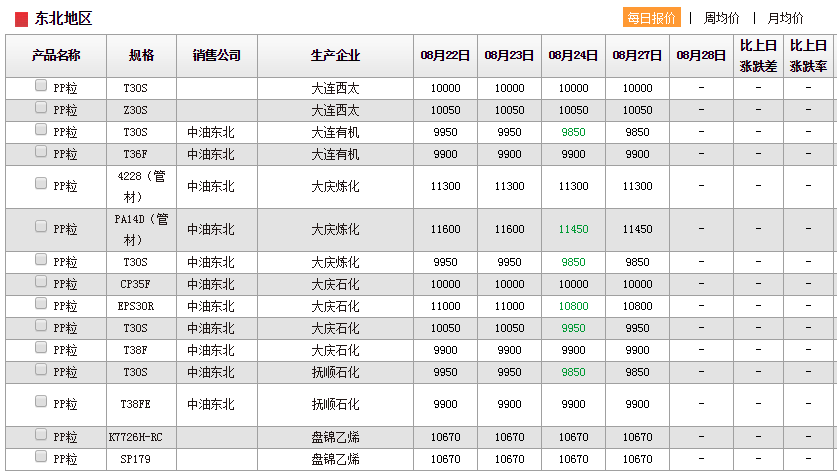Click the 08月28日 column header
This screenshot has width=837, height=473.
point(701,56)
